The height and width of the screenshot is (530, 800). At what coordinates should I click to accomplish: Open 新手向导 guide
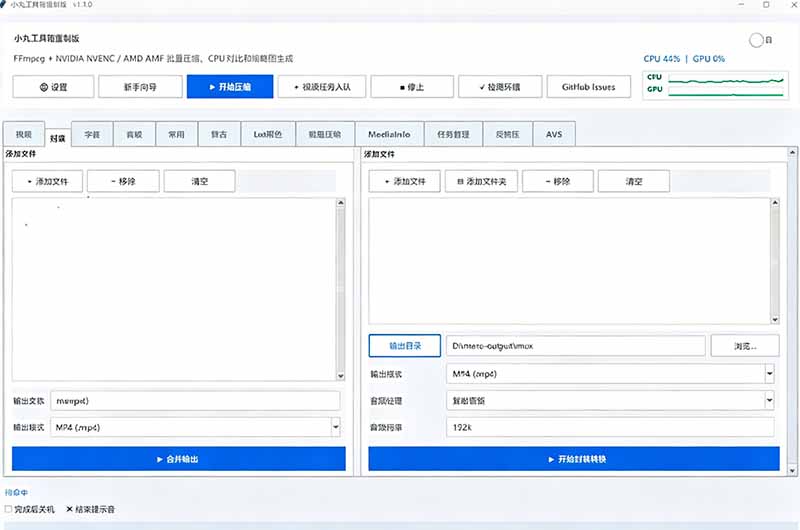(140, 87)
